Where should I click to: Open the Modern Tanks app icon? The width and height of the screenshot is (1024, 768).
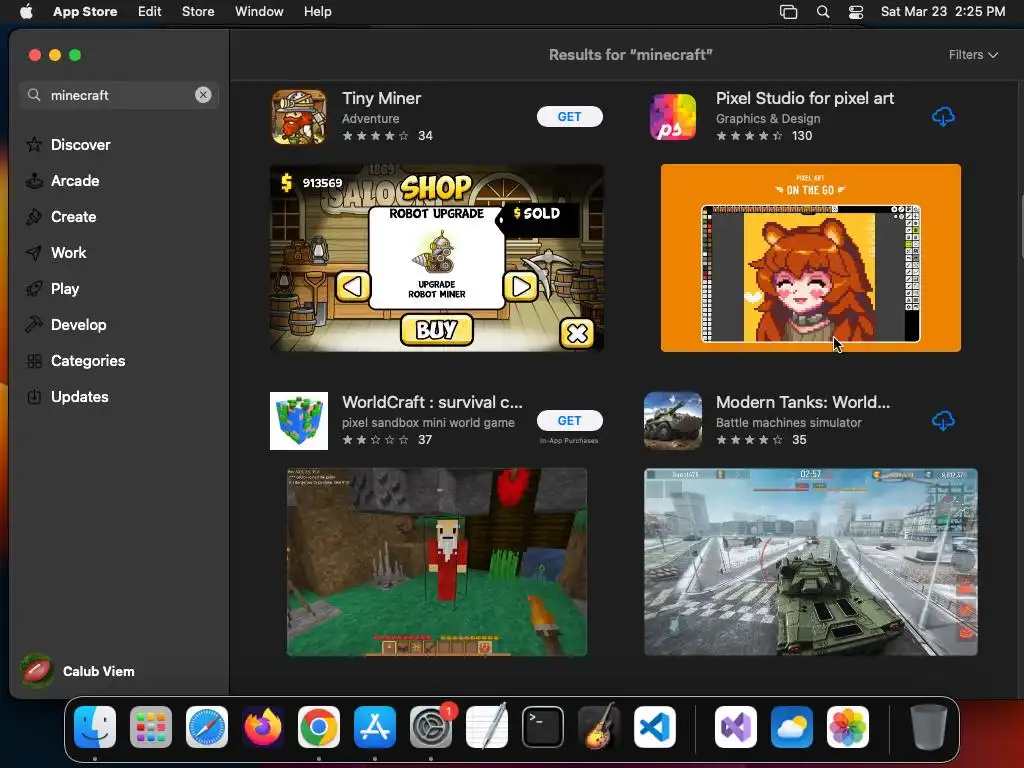coord(673,421)
